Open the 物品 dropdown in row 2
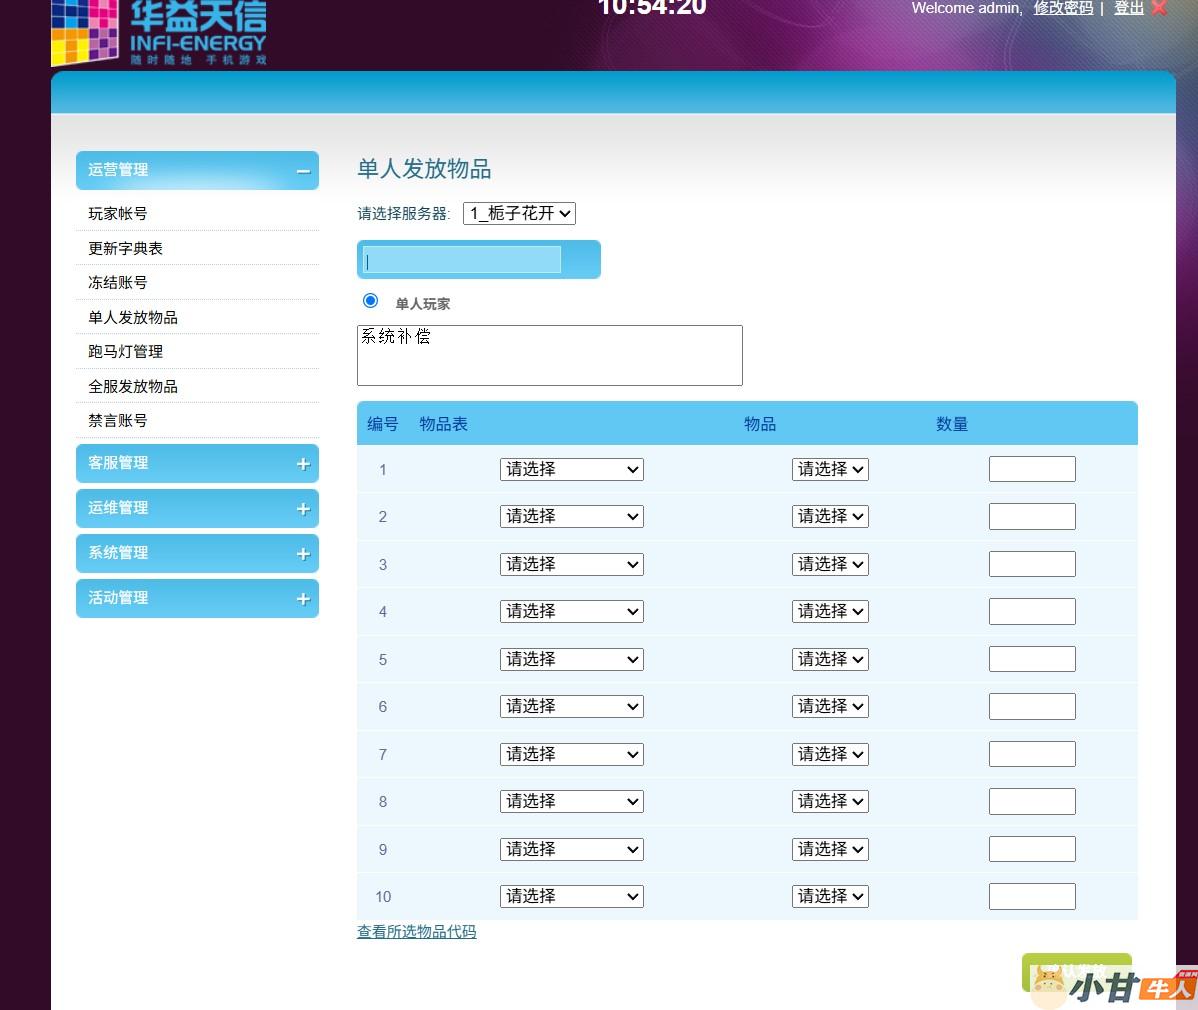The height and width of the screenshot is (1010, 1198). click(830, 516)
